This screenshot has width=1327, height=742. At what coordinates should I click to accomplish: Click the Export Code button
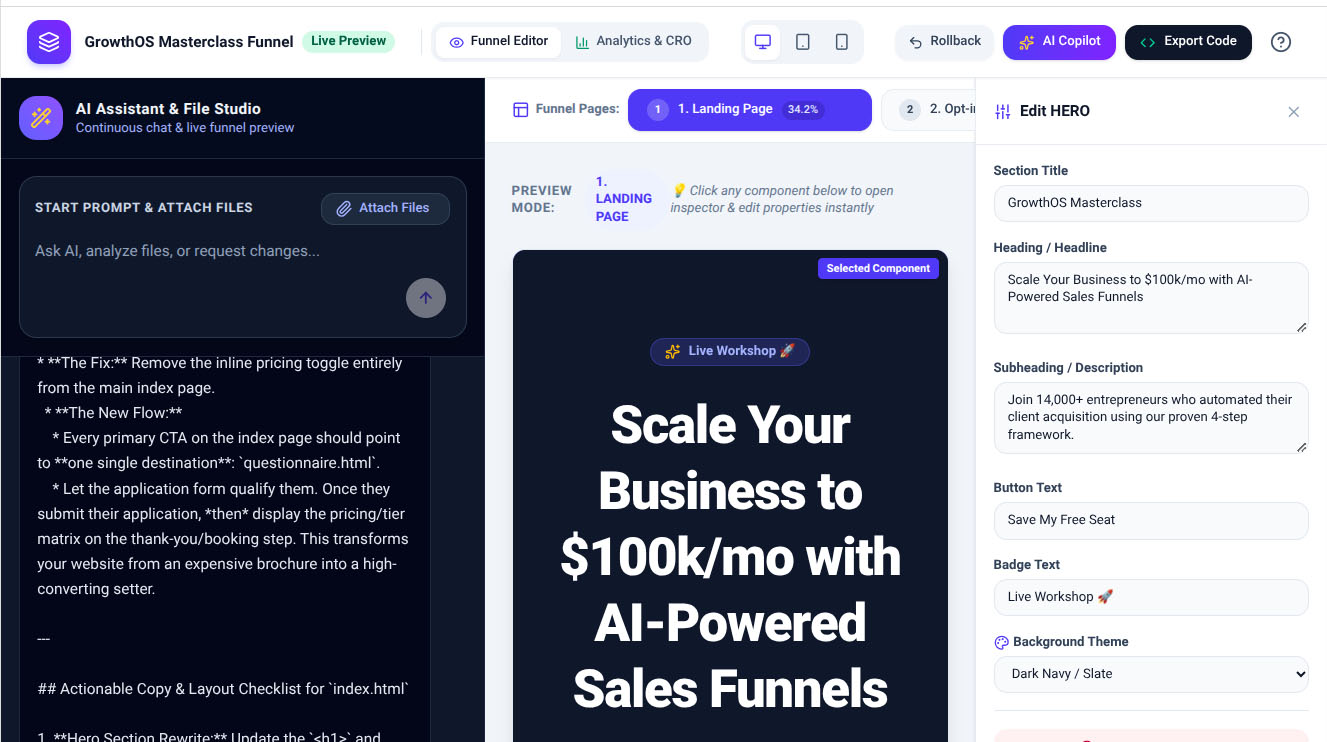point(1188,42)
